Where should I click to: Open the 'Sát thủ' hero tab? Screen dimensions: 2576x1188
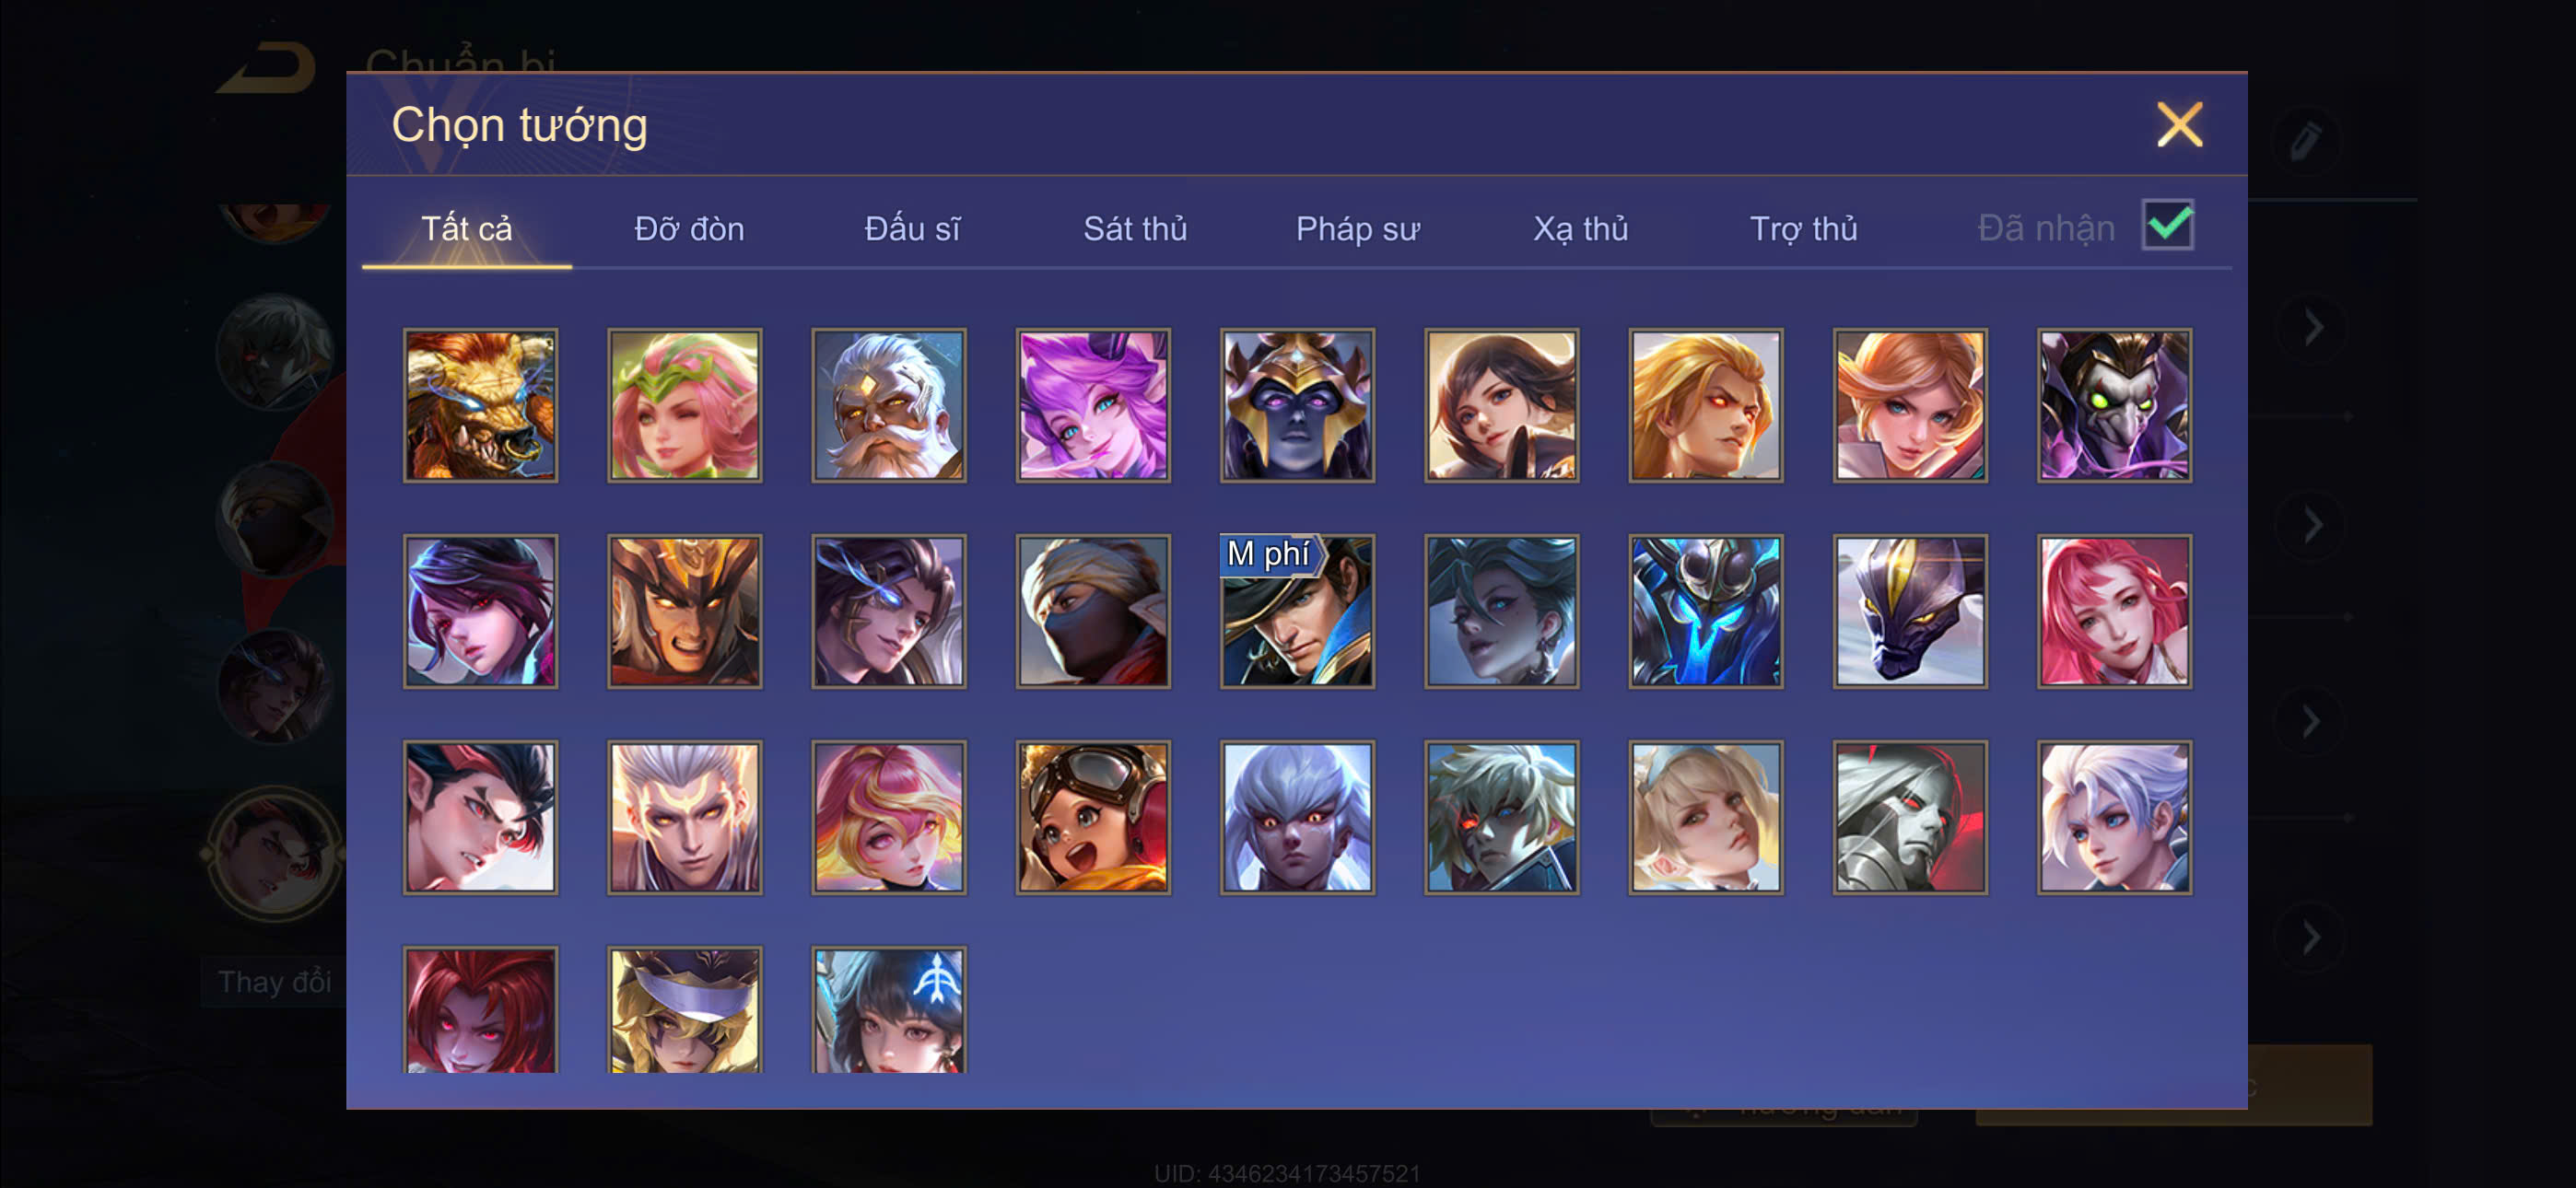[1135, 229]
